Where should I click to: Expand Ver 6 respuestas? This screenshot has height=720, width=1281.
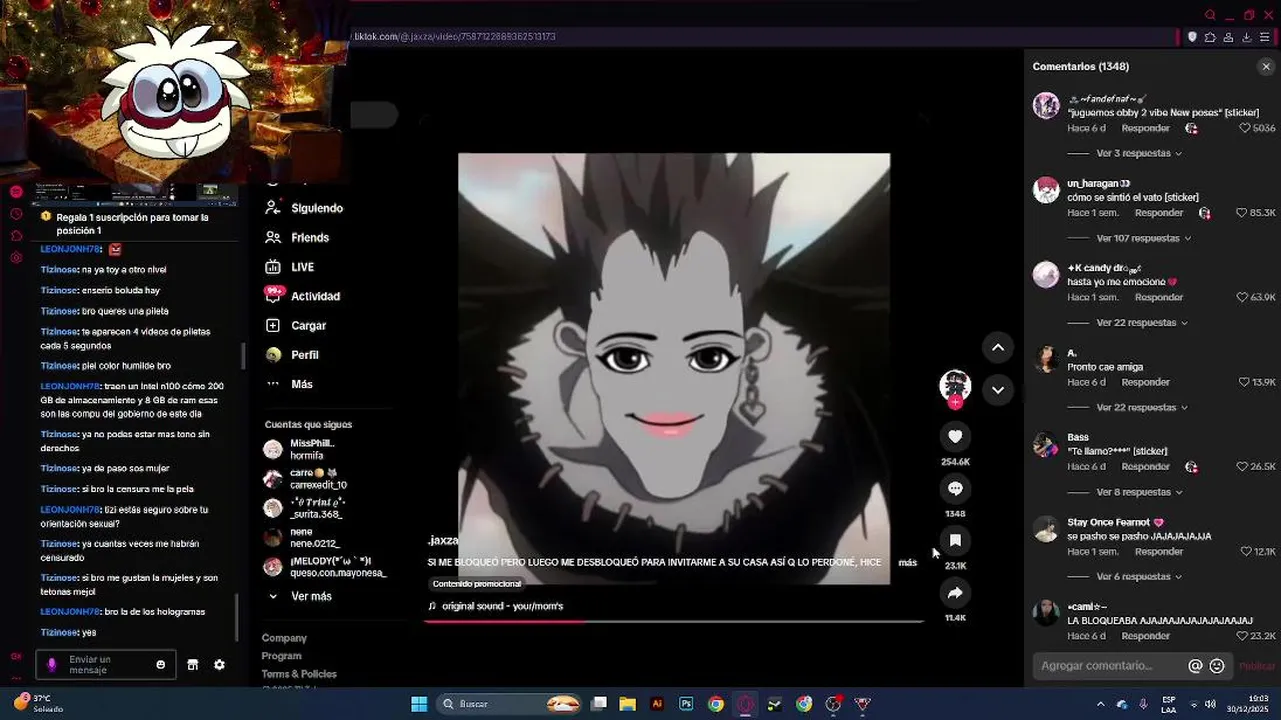pyautogui.click(x=1139, y=577)
